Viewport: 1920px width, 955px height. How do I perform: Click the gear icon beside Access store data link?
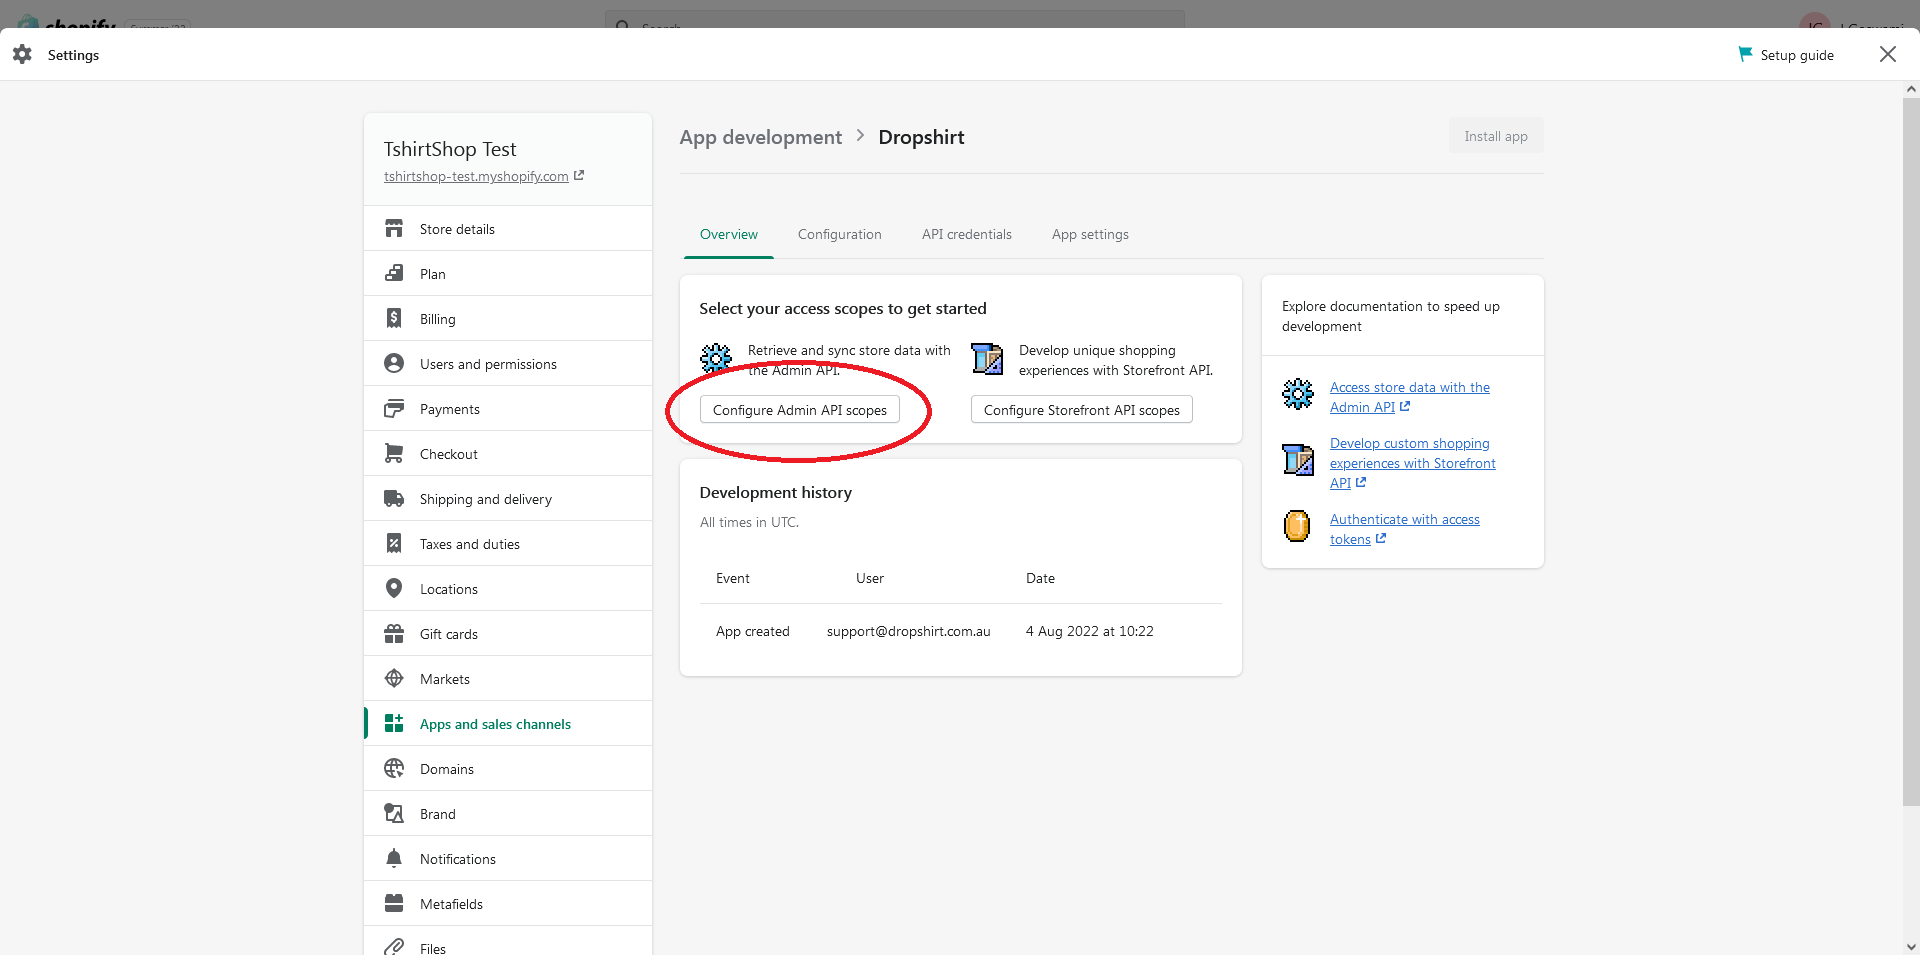point(1298,394)
